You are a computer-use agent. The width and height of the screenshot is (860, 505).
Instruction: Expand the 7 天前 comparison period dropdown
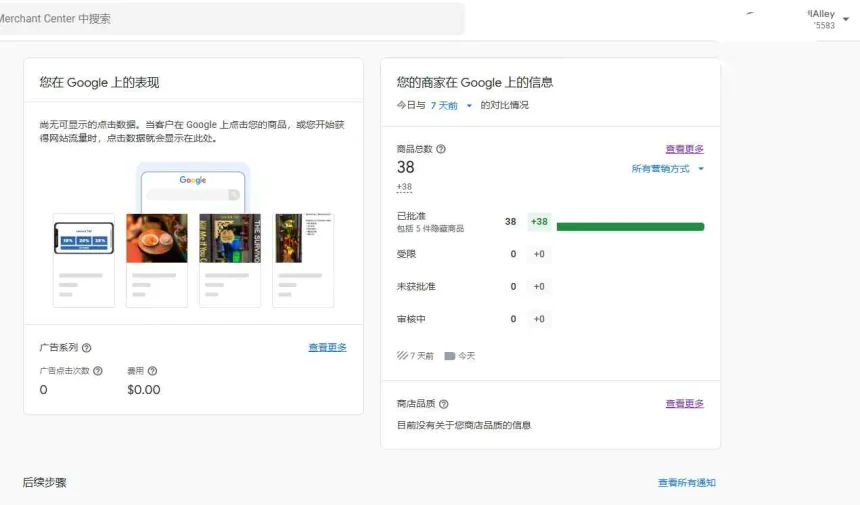tap(469, 106)
